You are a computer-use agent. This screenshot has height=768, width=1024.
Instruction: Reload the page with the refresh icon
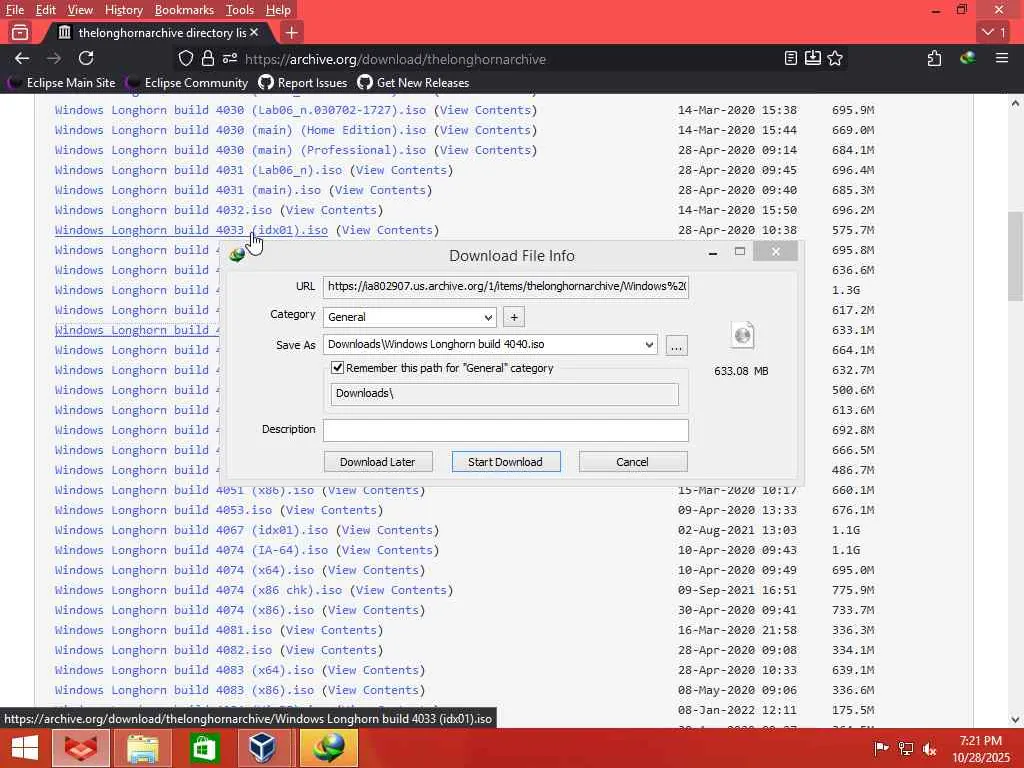[x=86, y=59]
